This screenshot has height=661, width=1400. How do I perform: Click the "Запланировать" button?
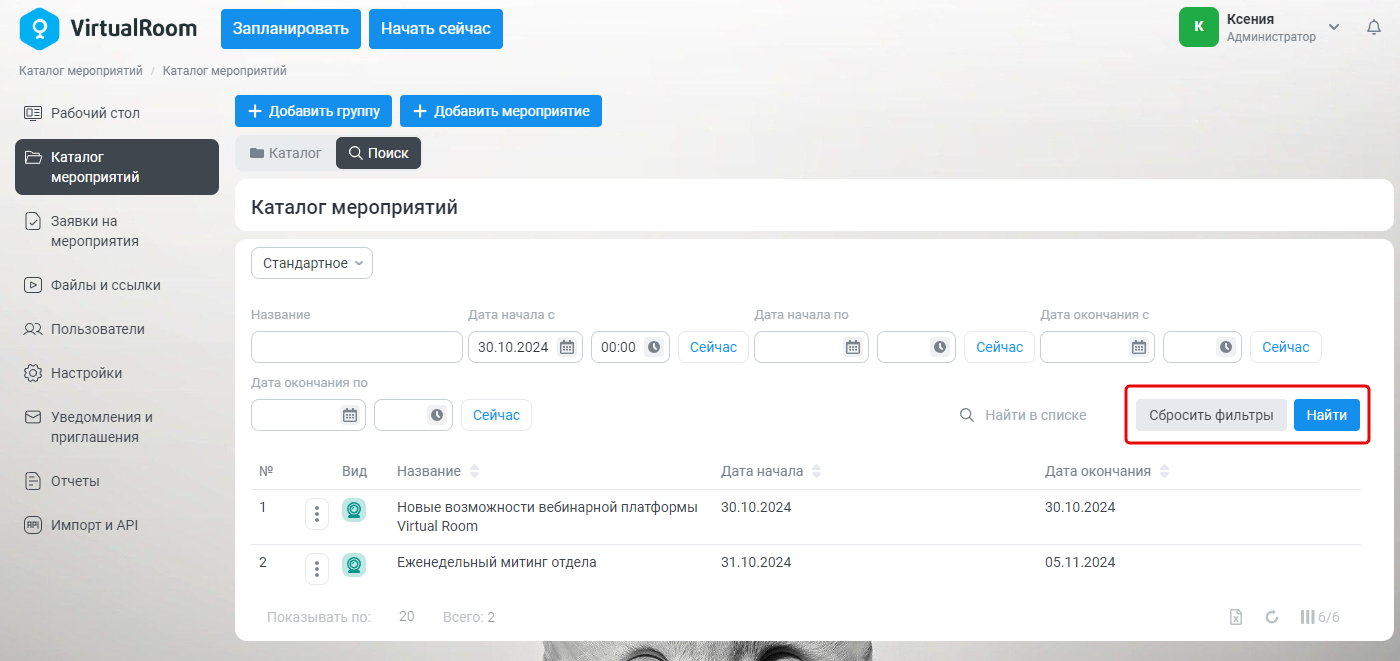(291, 29)
